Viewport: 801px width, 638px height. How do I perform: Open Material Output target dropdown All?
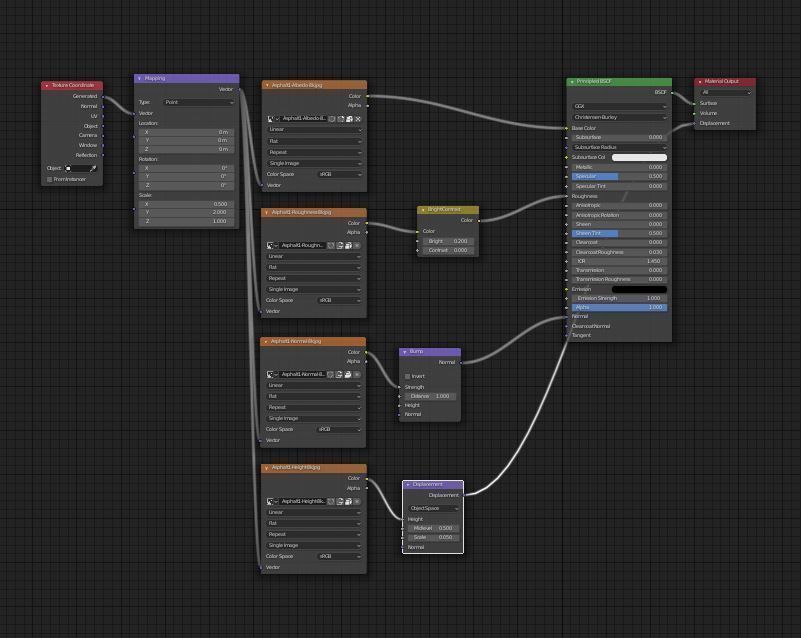point(725,92)
